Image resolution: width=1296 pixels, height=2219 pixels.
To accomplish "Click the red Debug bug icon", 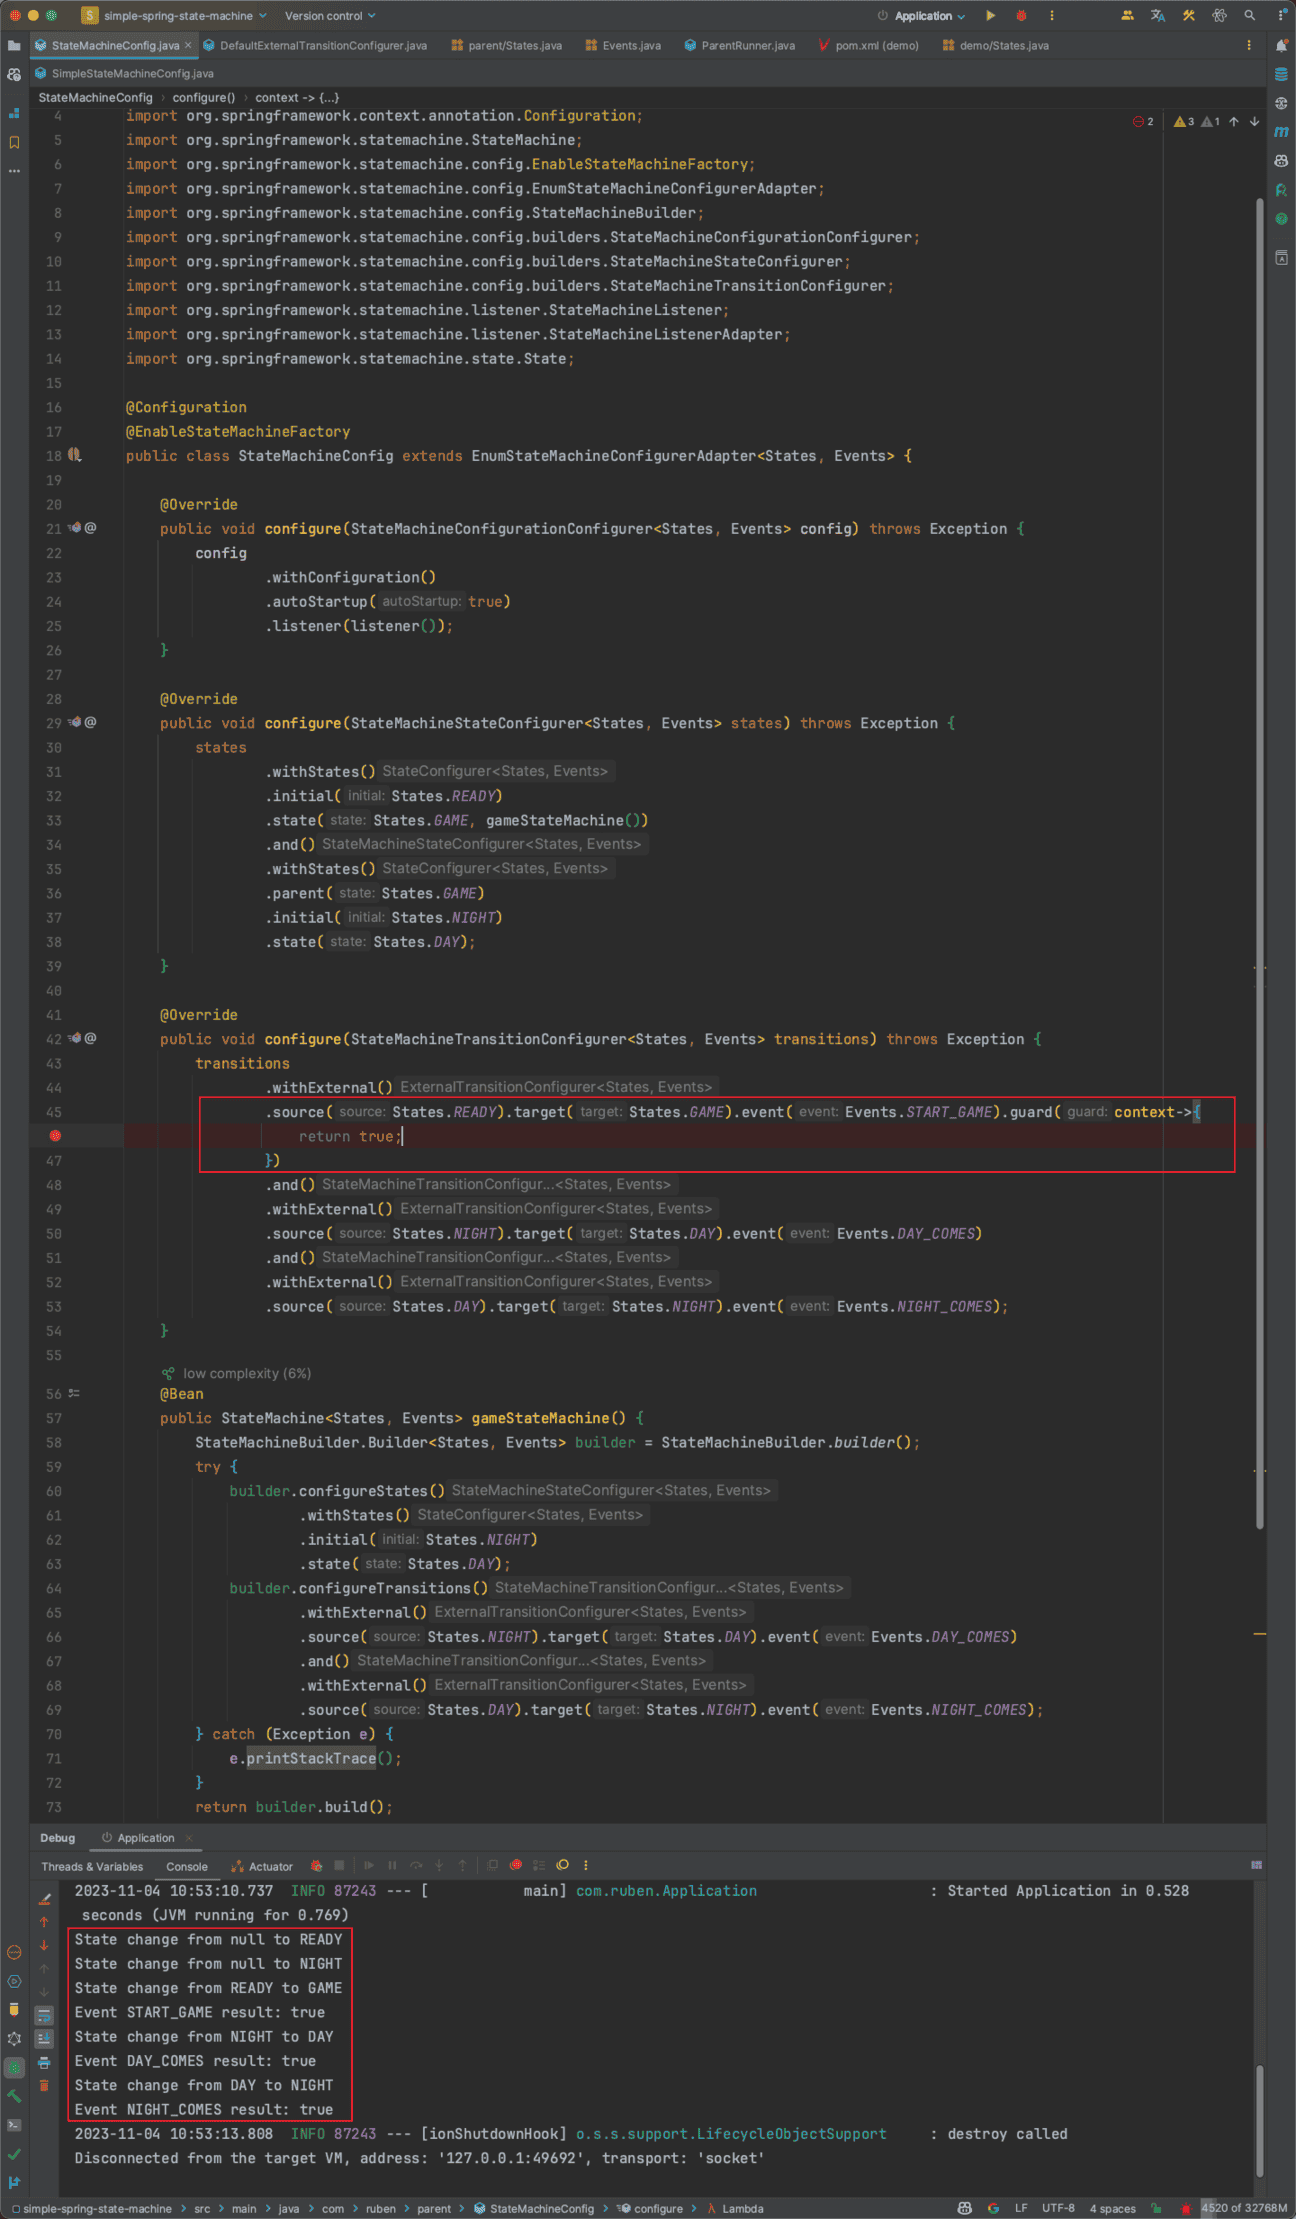I will point(1021,16).
